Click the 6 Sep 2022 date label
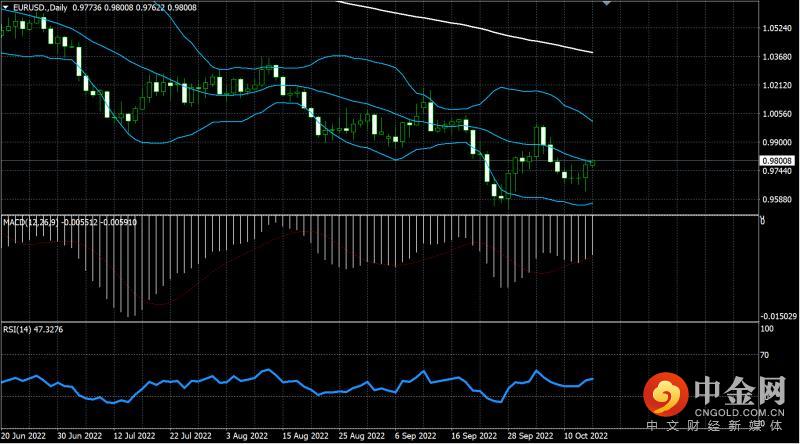800x444 pixels. [x=415, y=436]
